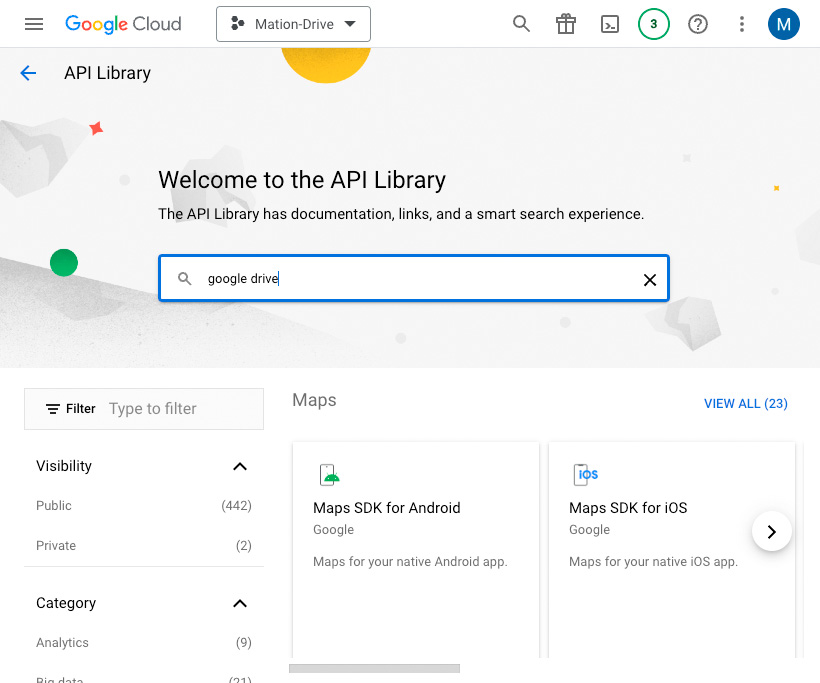The height and width of the screenshot is (683, 820).
Task: Show next Maps cards with arrow
Action: pyautogui.click(x=771, y=531)
